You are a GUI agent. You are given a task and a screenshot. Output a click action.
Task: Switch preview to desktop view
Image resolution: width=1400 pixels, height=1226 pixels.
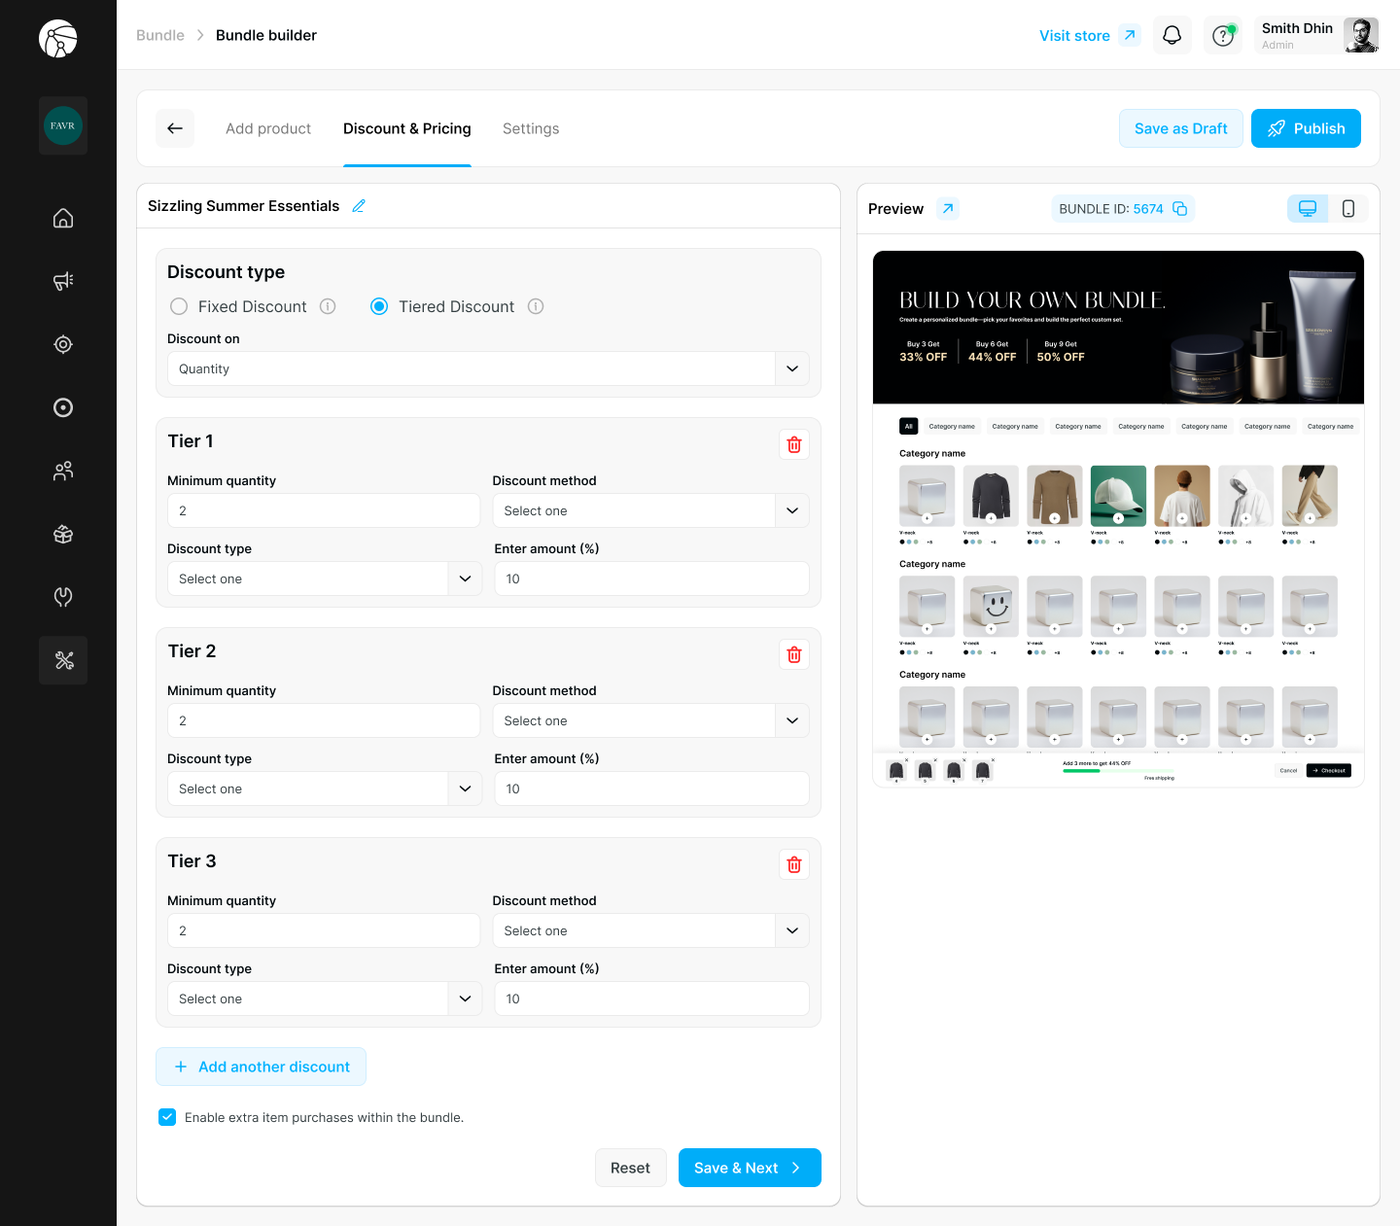click(x=1307, y=208)
